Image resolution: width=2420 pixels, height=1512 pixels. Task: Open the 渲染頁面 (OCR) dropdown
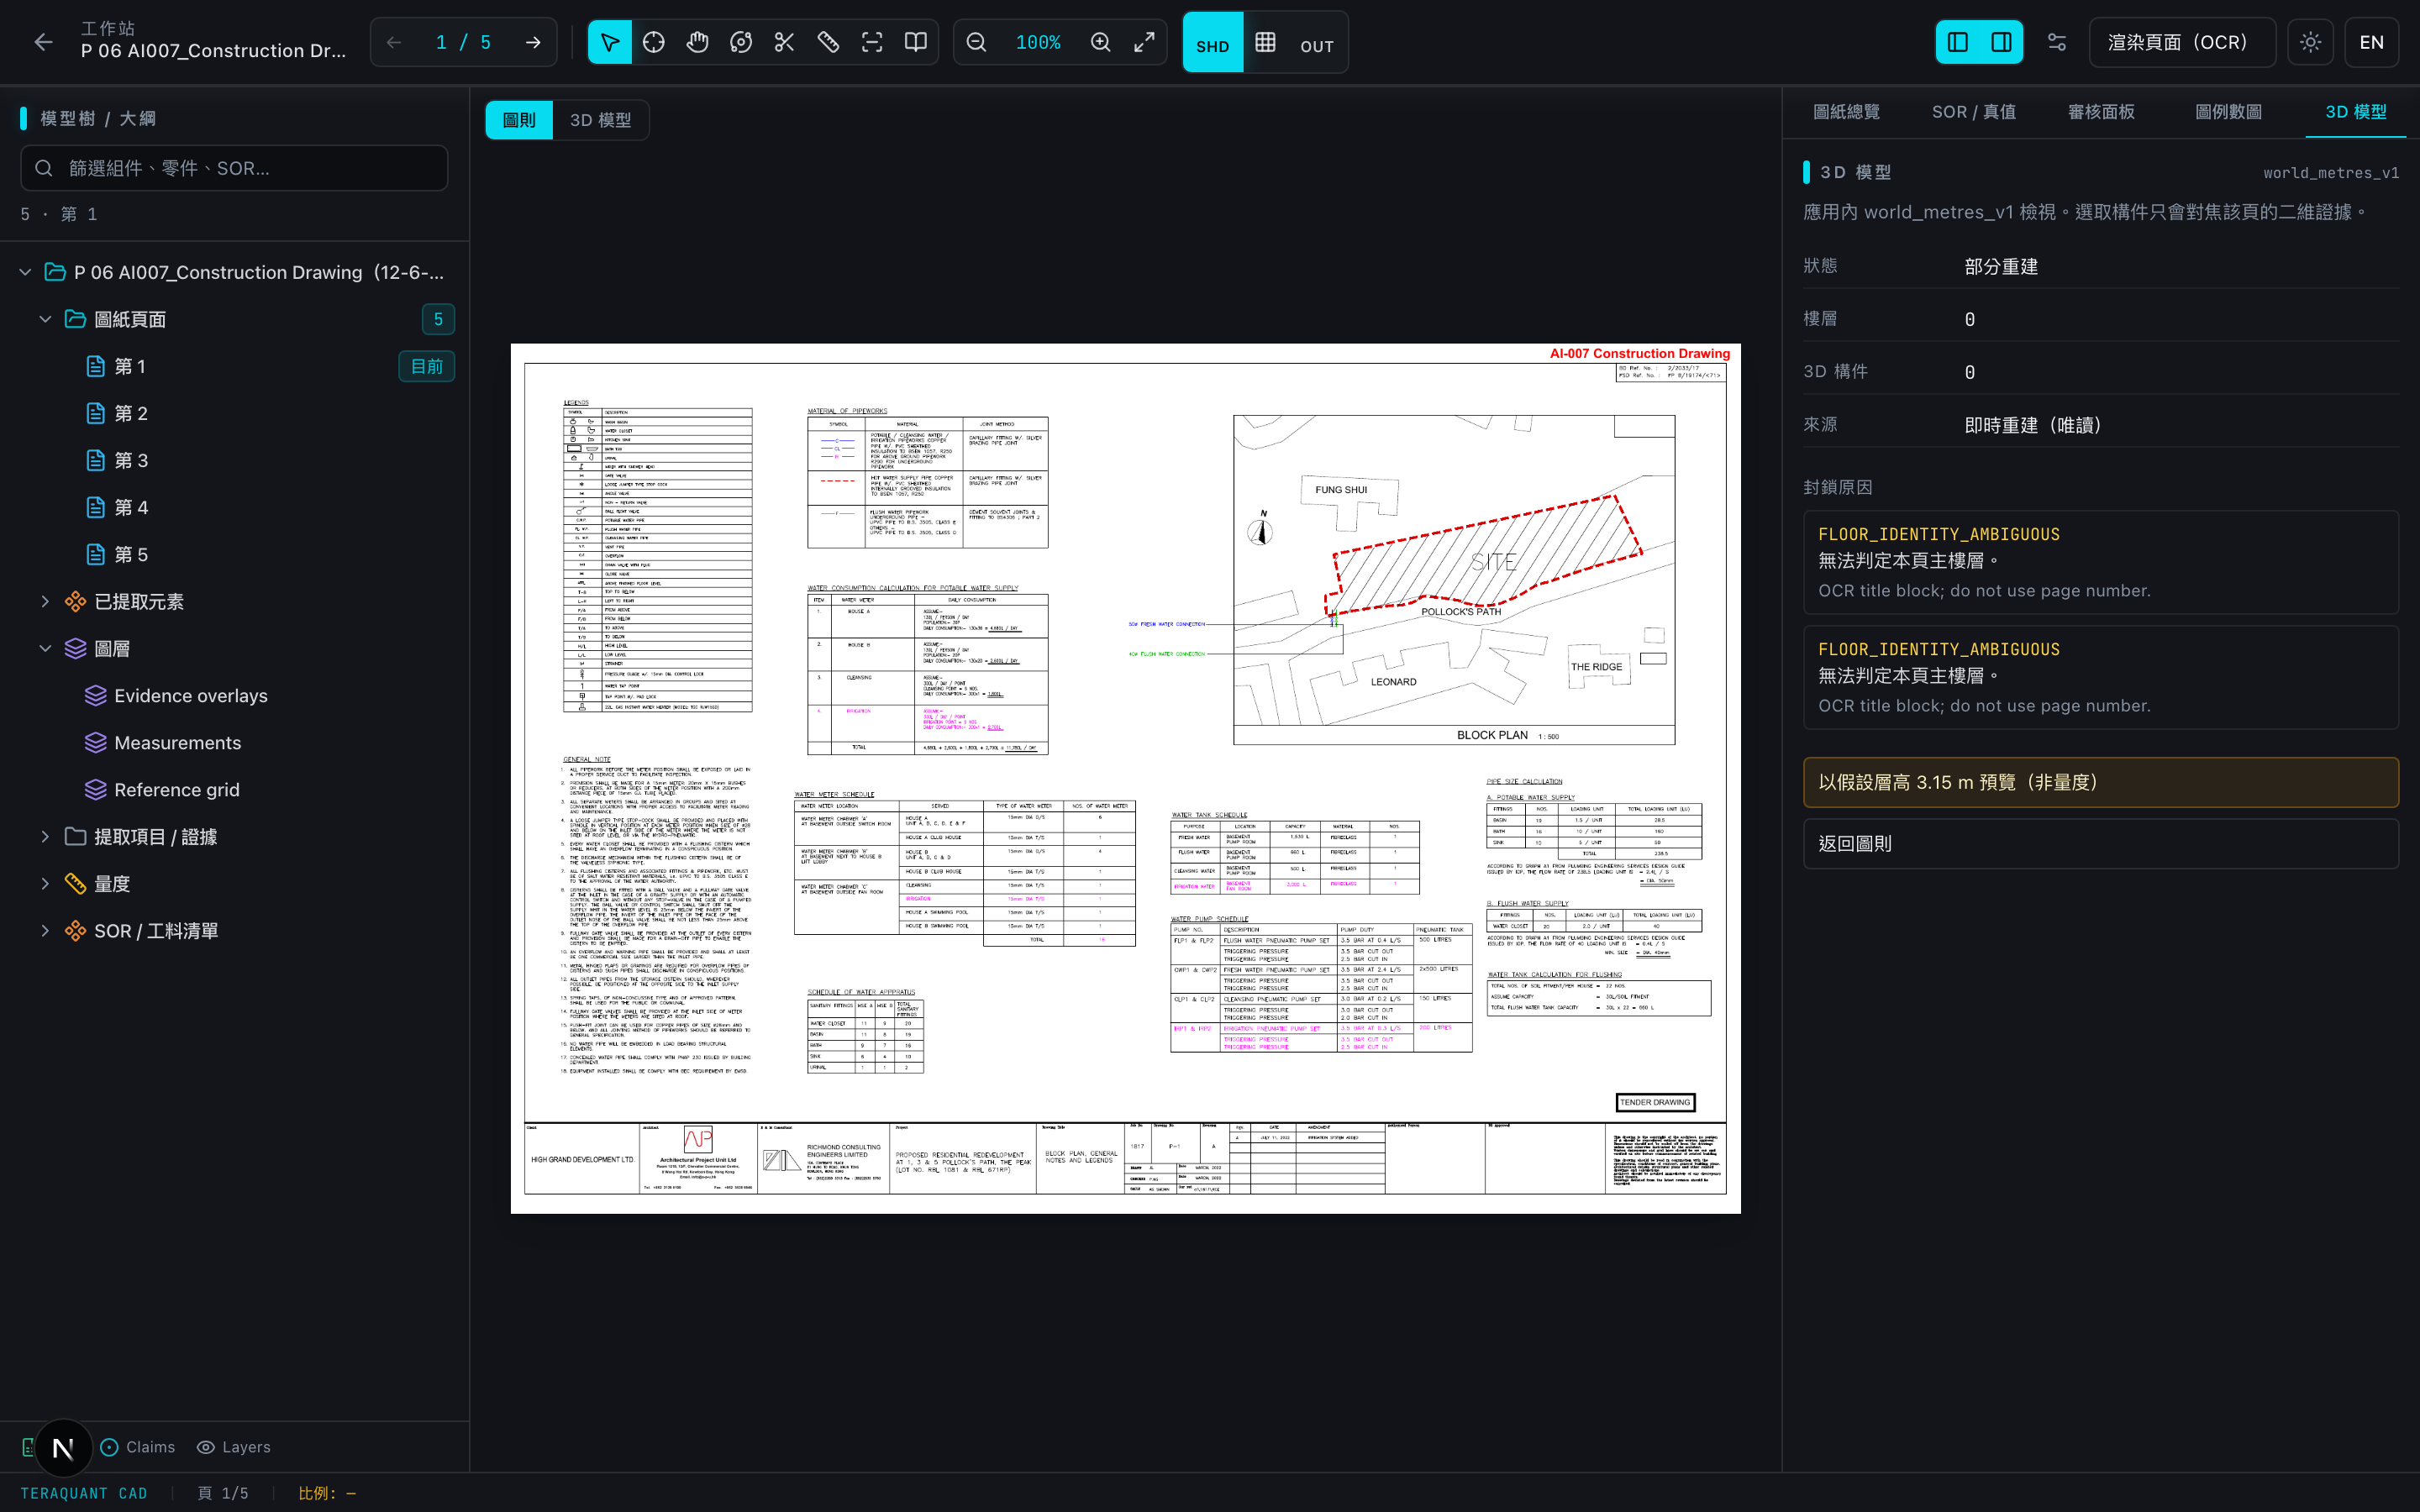coord(2182,42)
